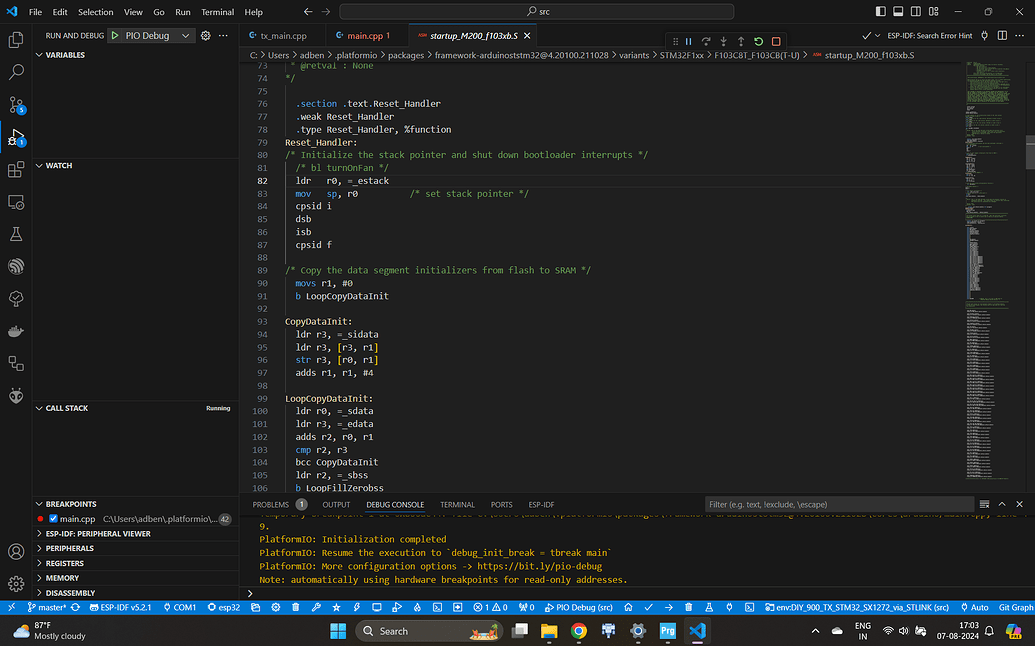This screenshot has width=1035, height=646.
Task: Open errors and warnings count in status bar
Action: (490, 607)
